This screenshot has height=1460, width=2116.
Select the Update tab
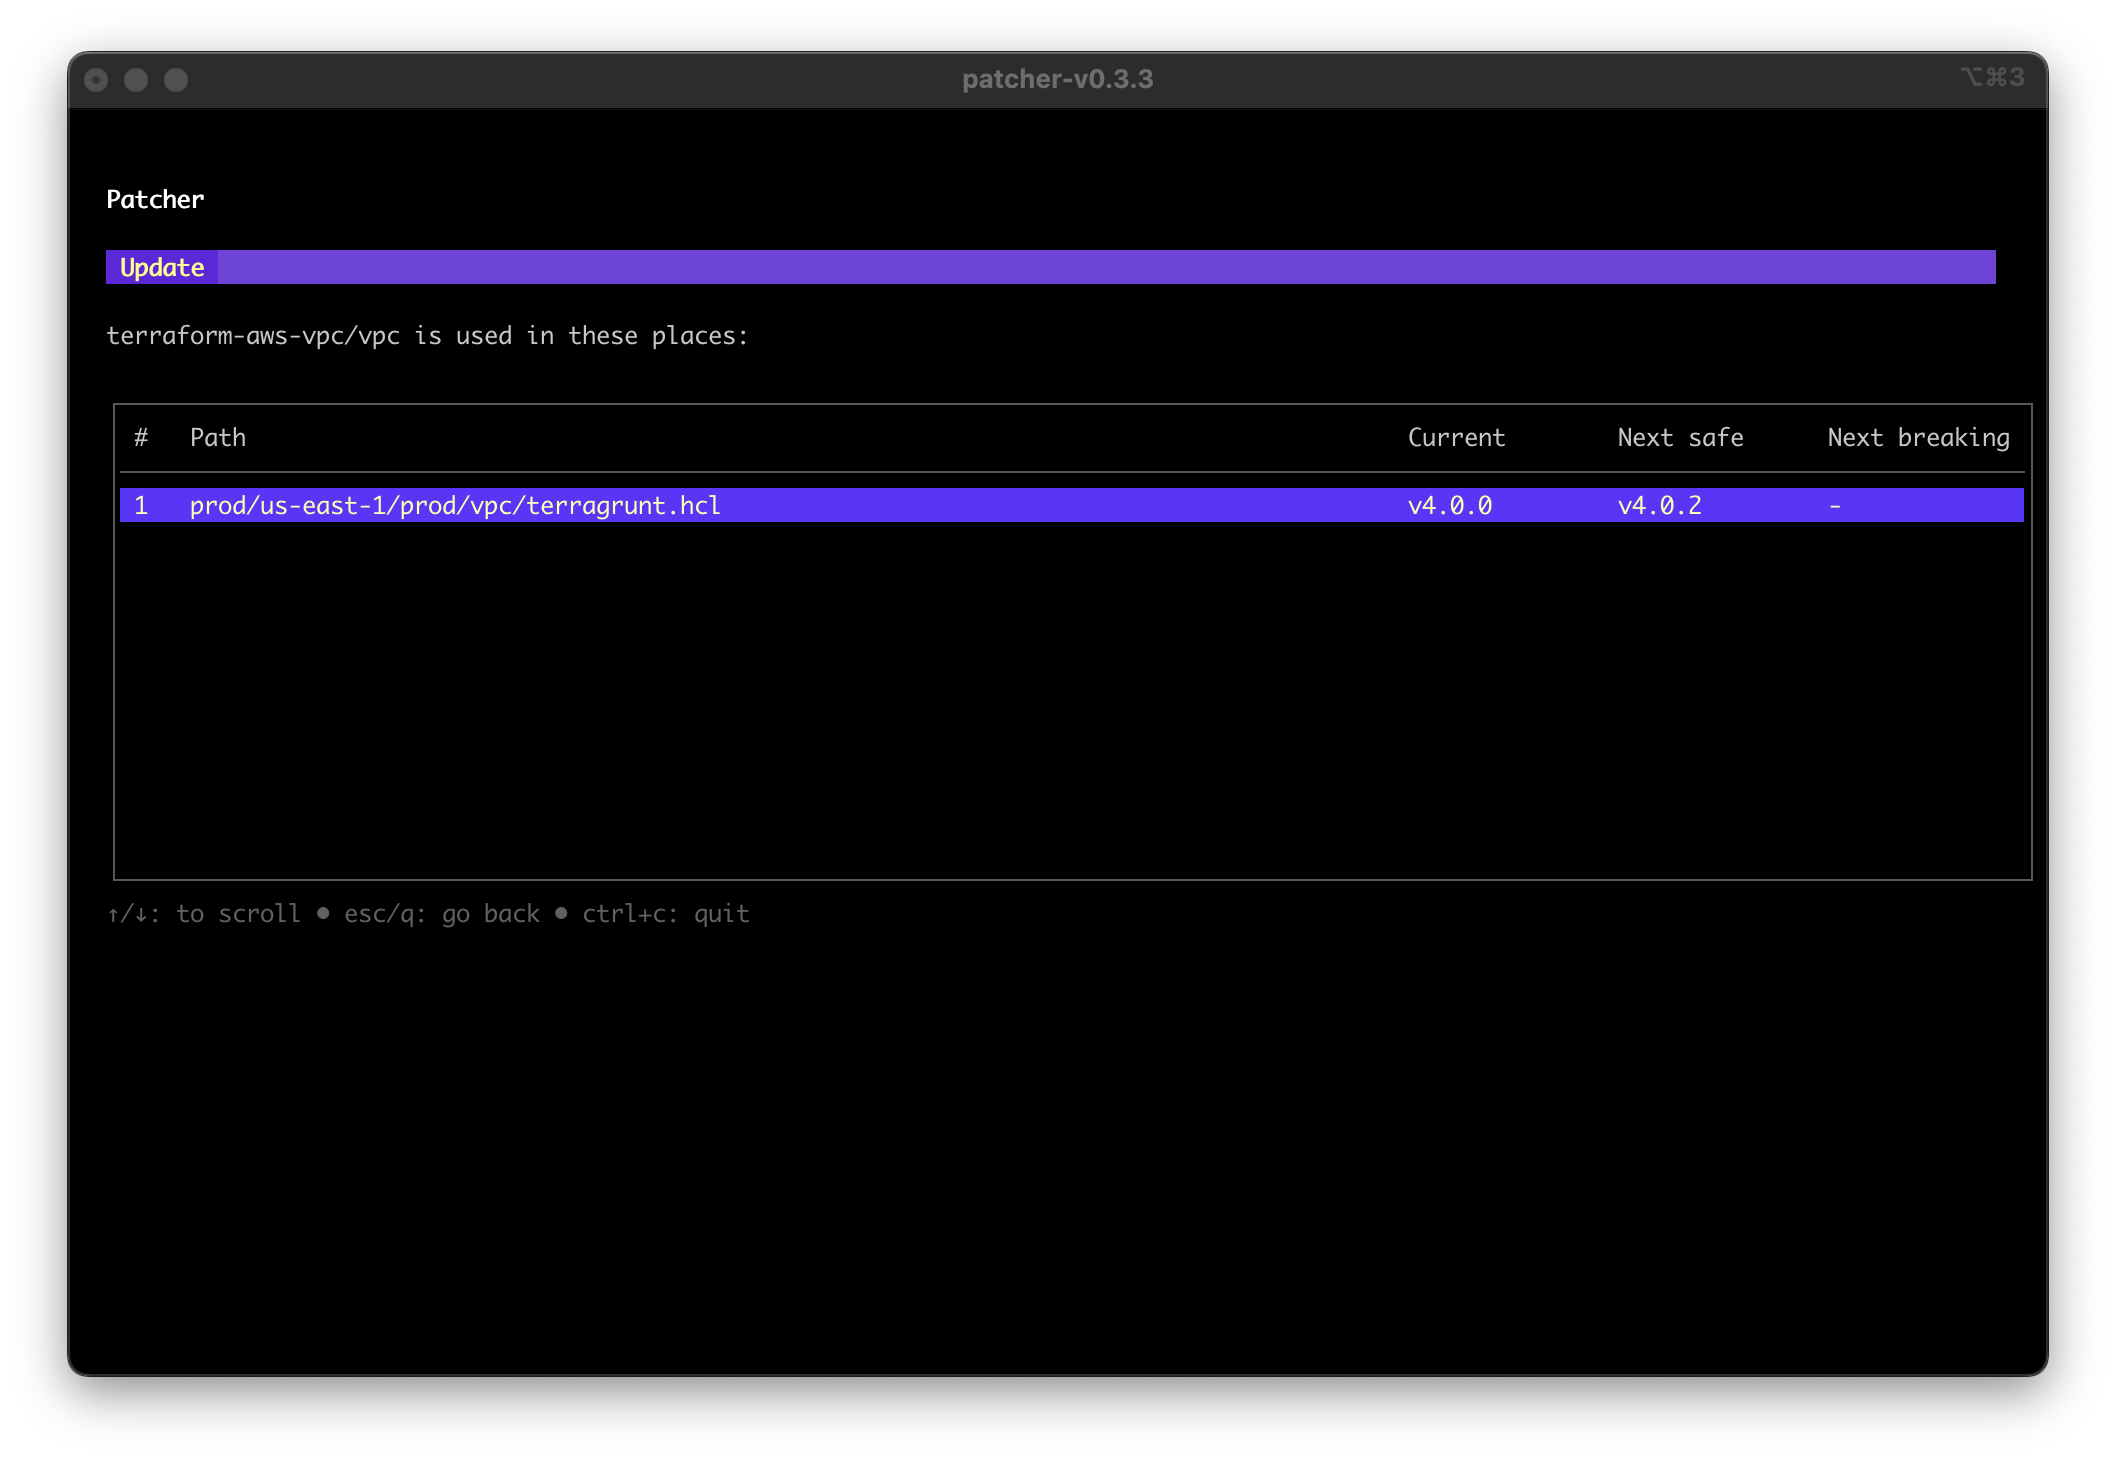(x=161, y=267)
